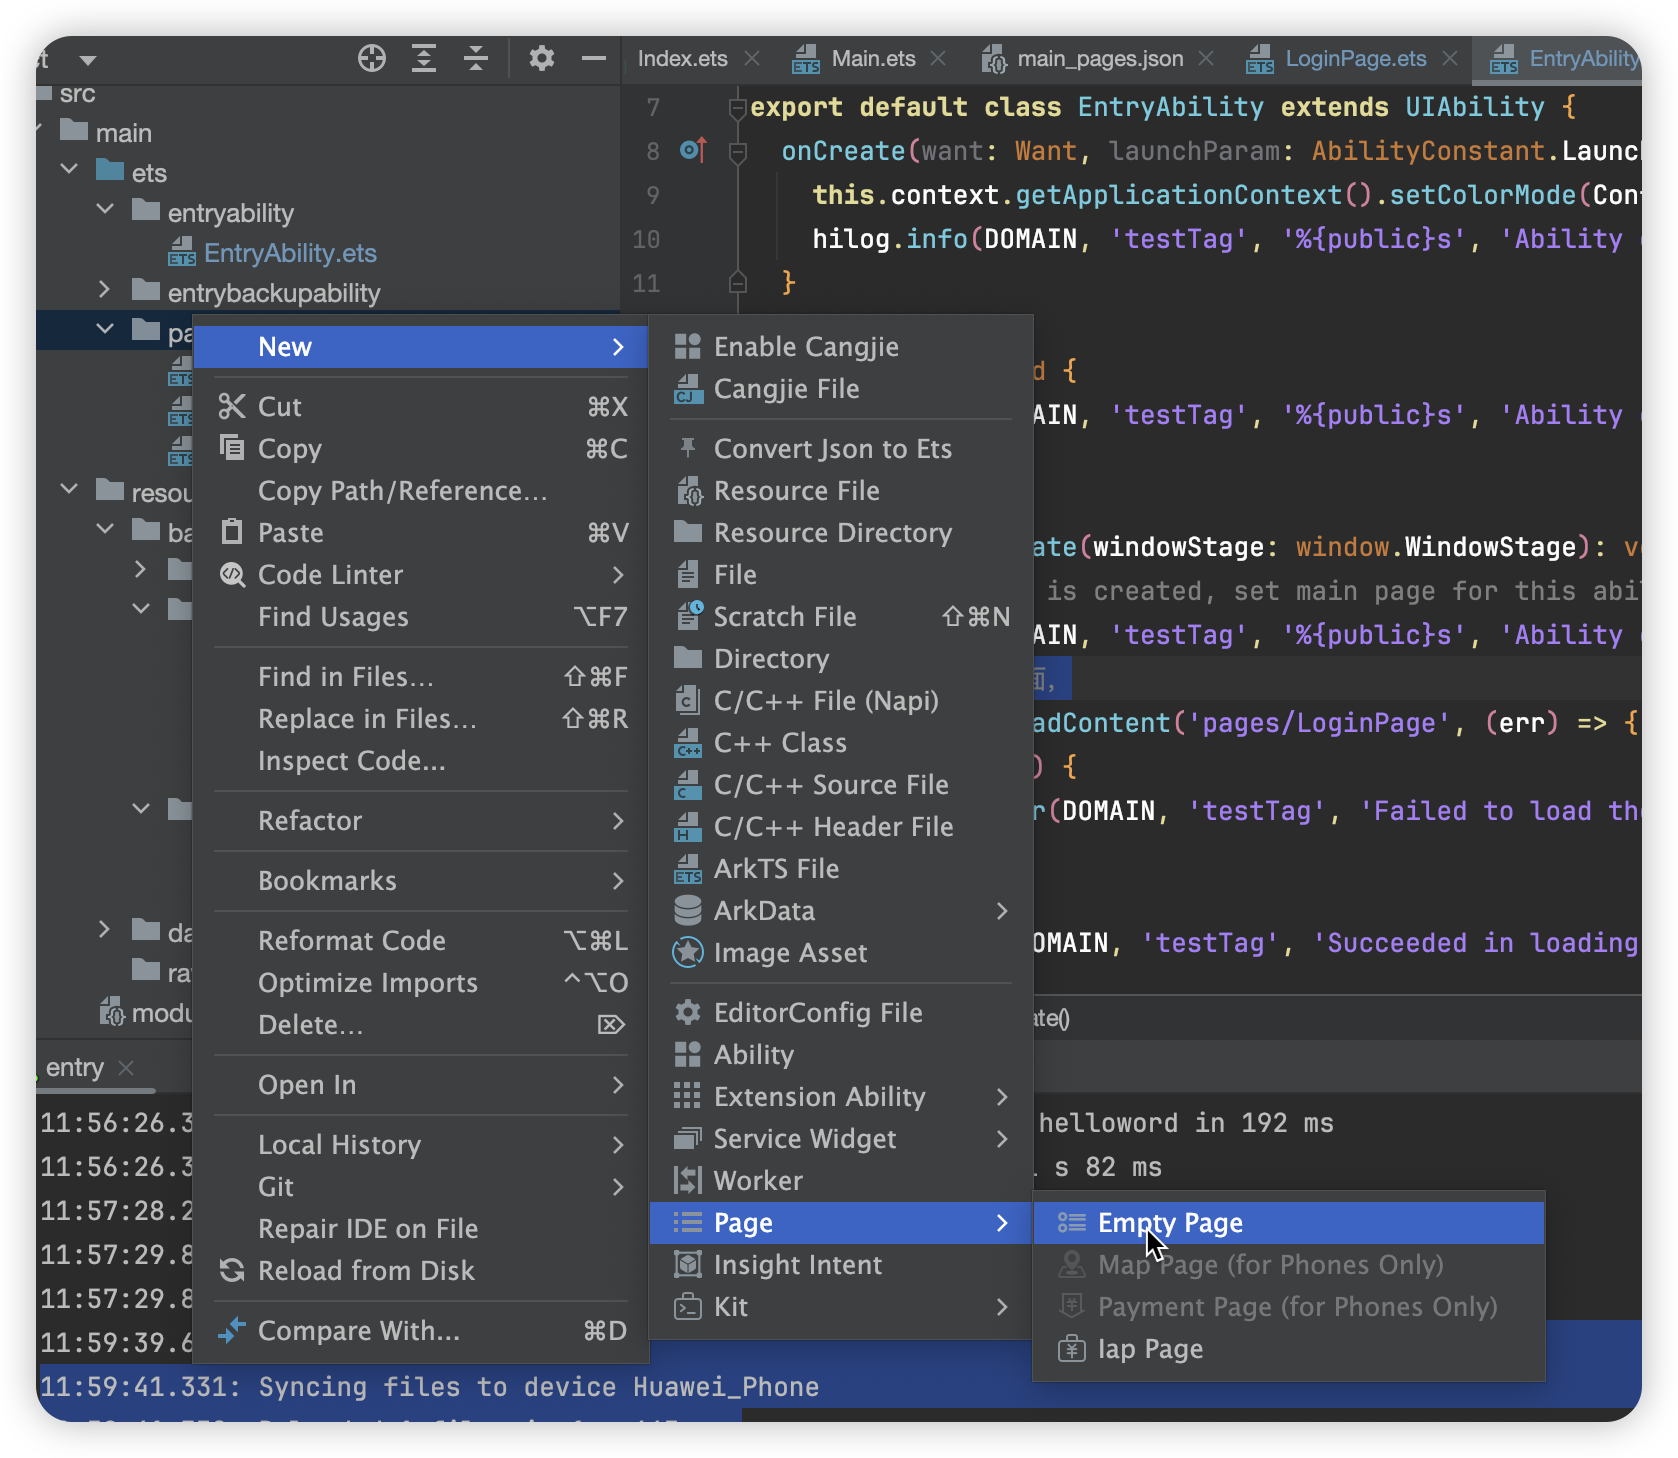This screenshot has width=1678, height=1458.
Task: Select Empty Page from the Page submenu
Action: (x=1170, y=1223)
